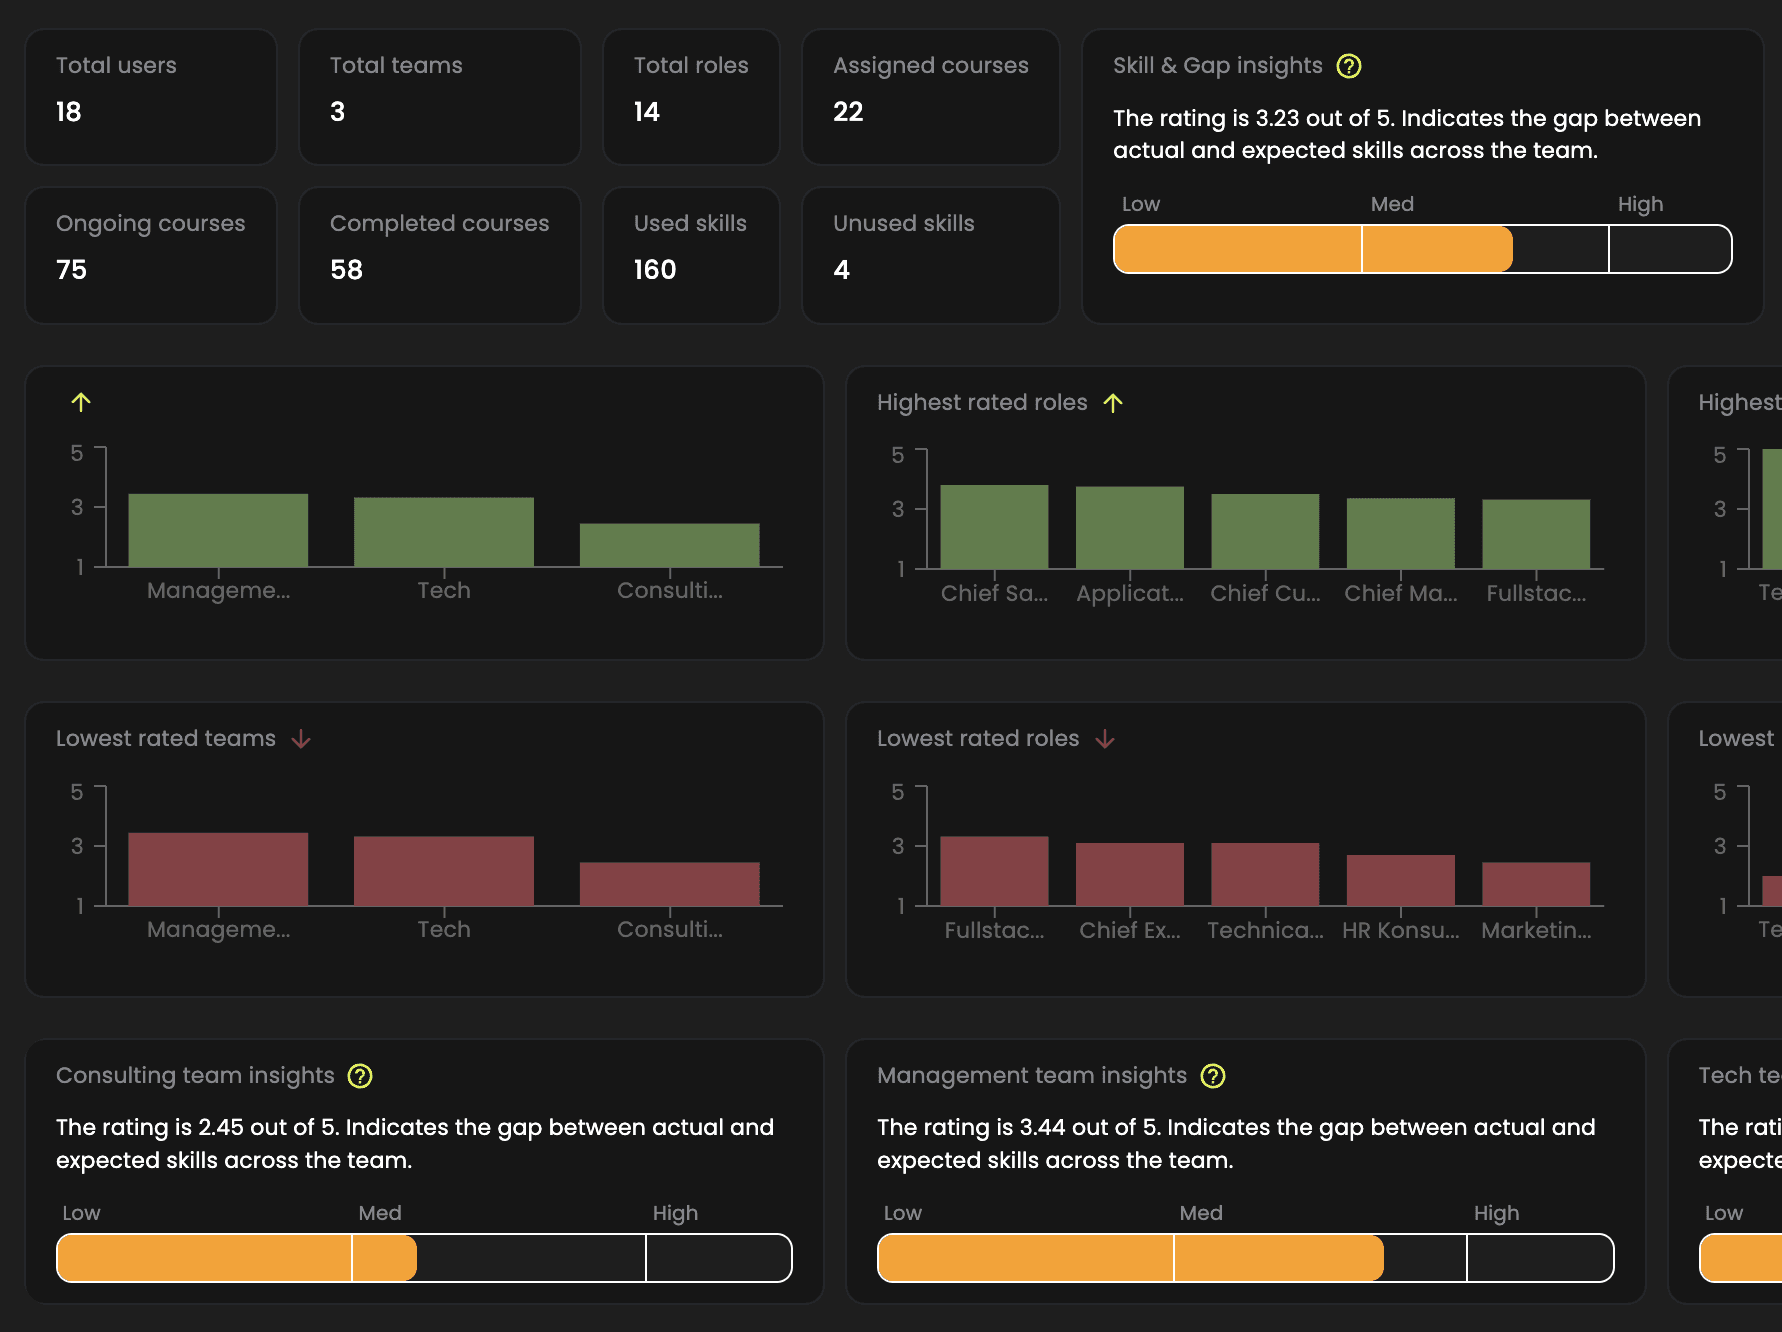Screen dimensions: 1782x1332
Task: Select the Technica... bar in Lowest rated roles
Action: [1265, 874]
